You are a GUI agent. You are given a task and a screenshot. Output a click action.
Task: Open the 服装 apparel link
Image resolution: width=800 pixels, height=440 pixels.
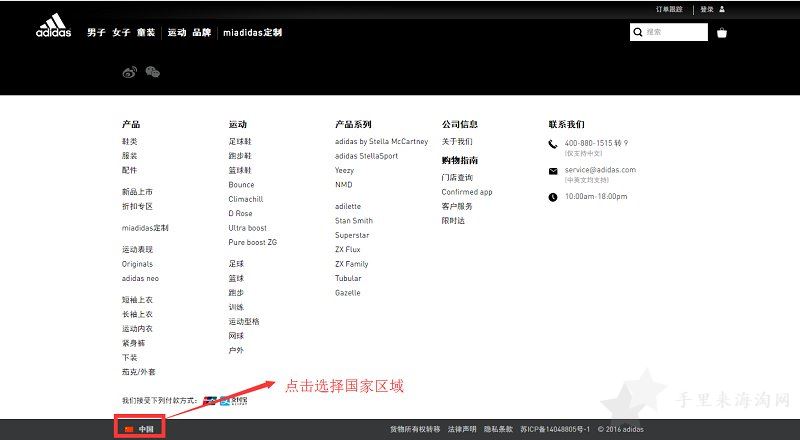click(x=130, y=156)
